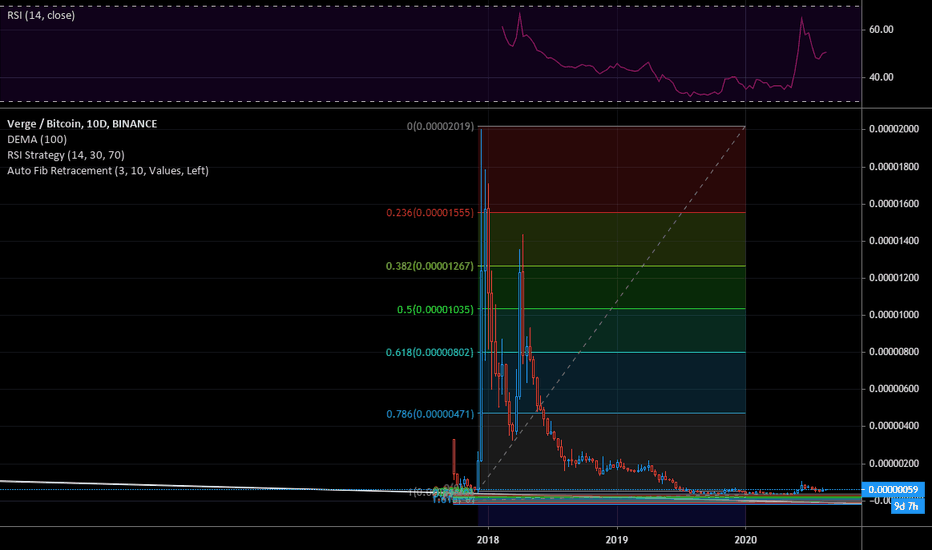Open the RSI Strategy (14, 30, 70) label

(x=66, y=155)
